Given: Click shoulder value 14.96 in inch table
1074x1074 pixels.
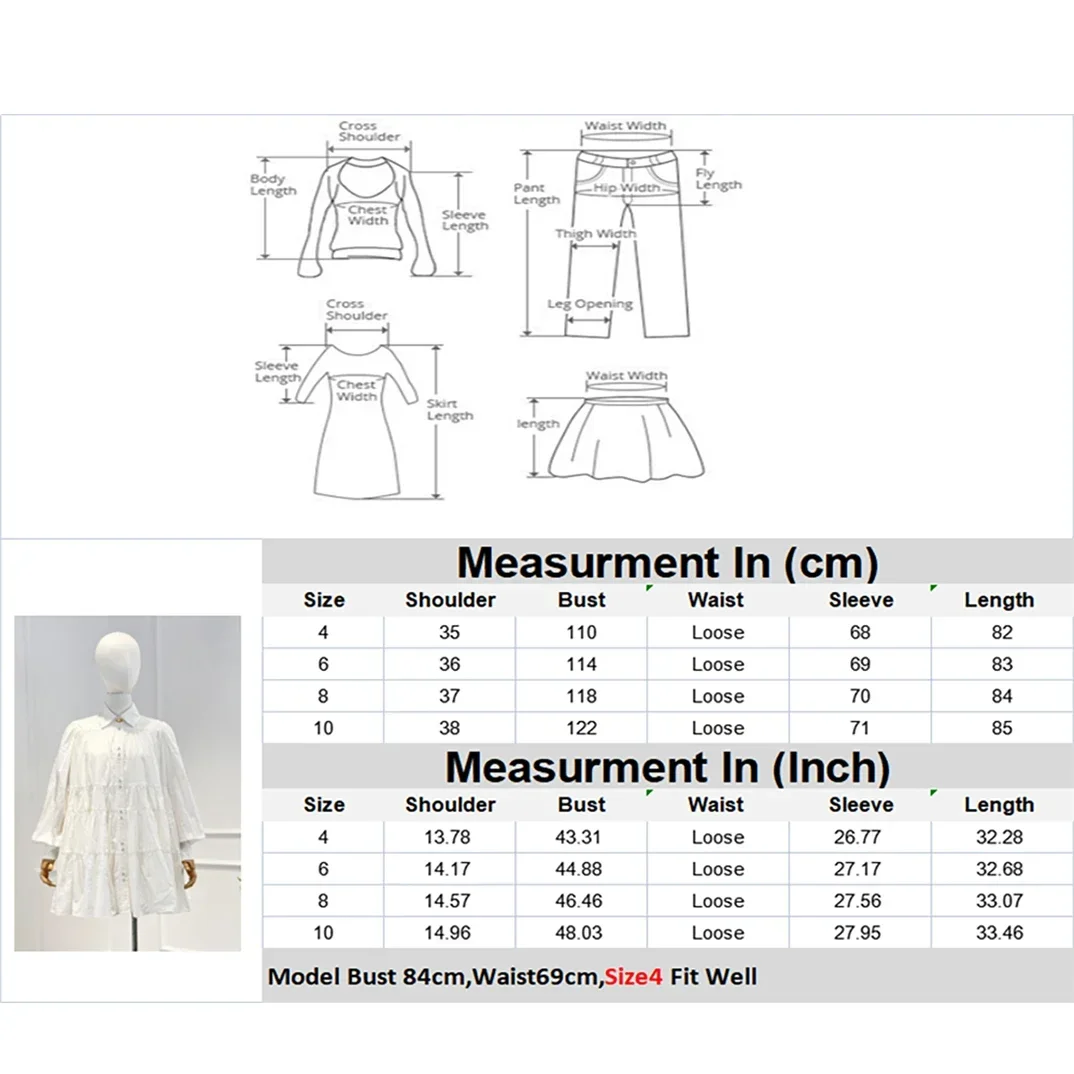Looking at the screenshot, I should click(447, 933).
